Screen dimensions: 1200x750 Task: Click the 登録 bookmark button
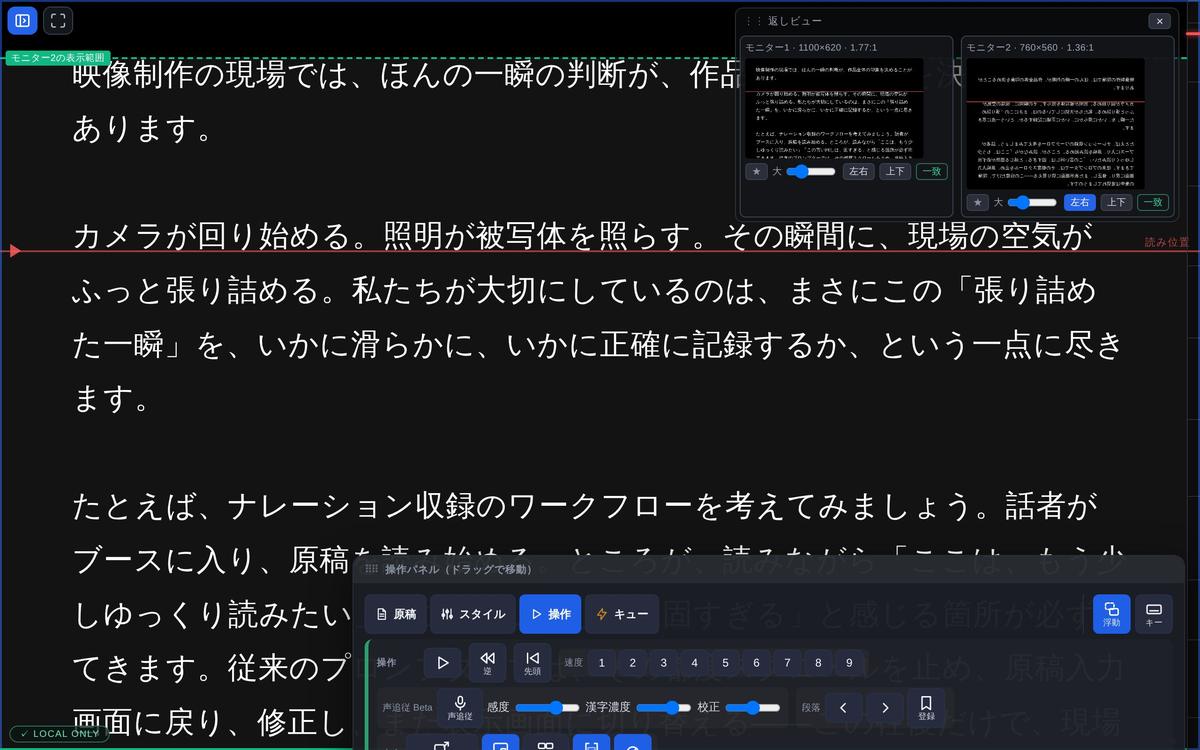pos(926,707)
